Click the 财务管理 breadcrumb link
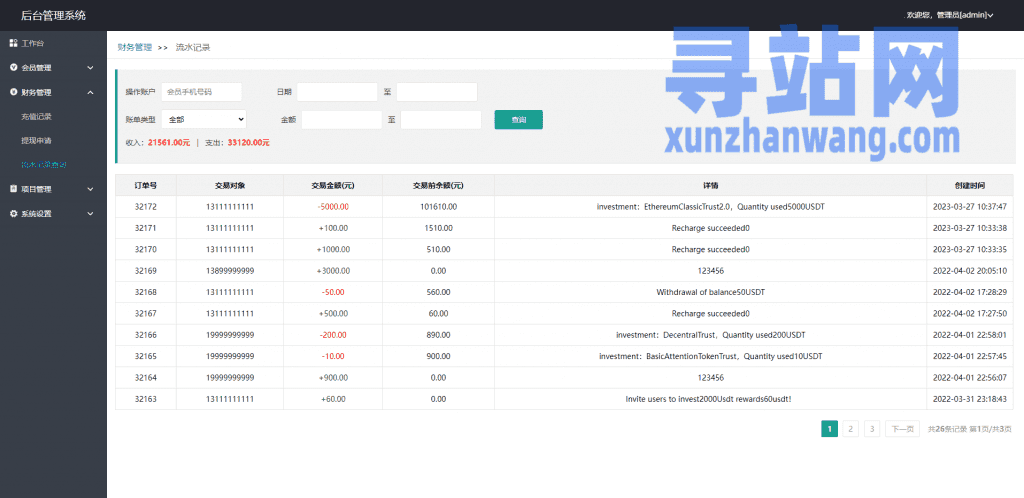Screen dimensions: 1024x498 pos(135,47)
